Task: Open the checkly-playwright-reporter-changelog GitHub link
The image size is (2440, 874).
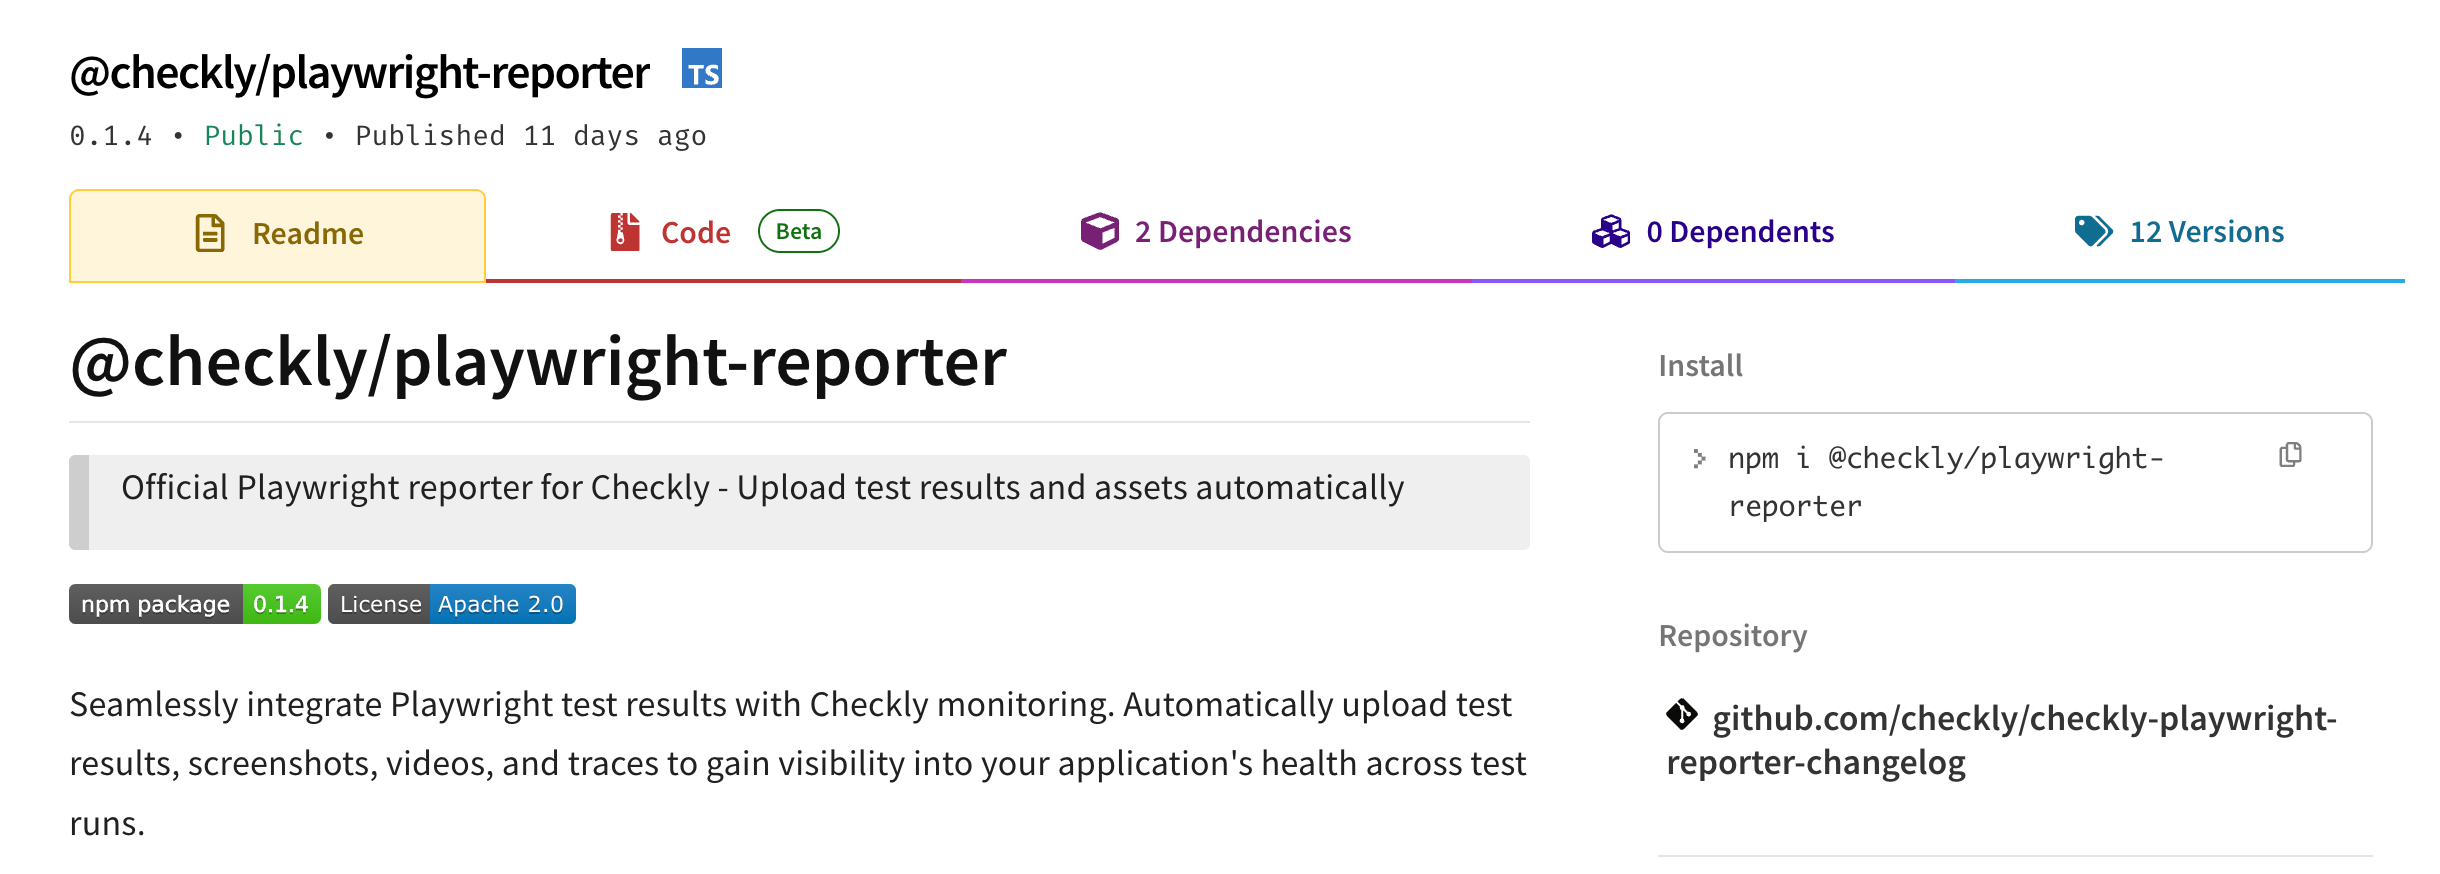Action: 2022,720
